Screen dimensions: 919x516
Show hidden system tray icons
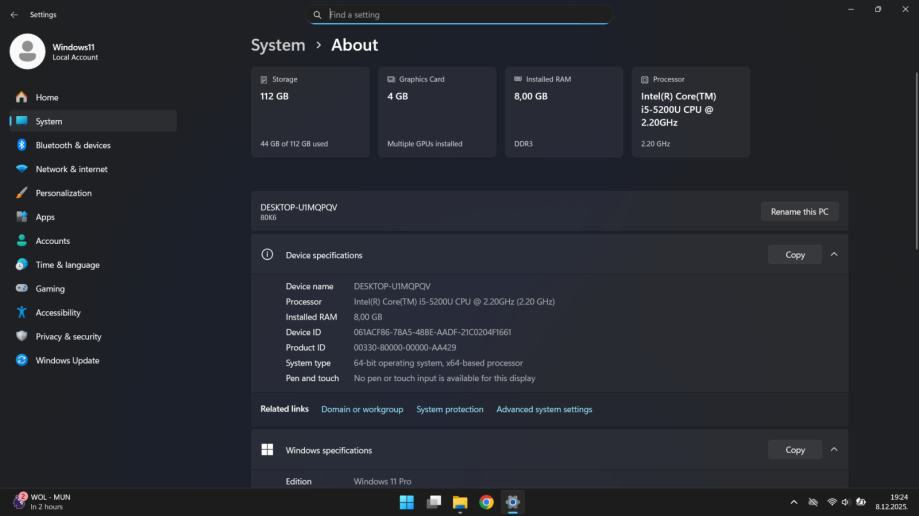coord(794,502)
